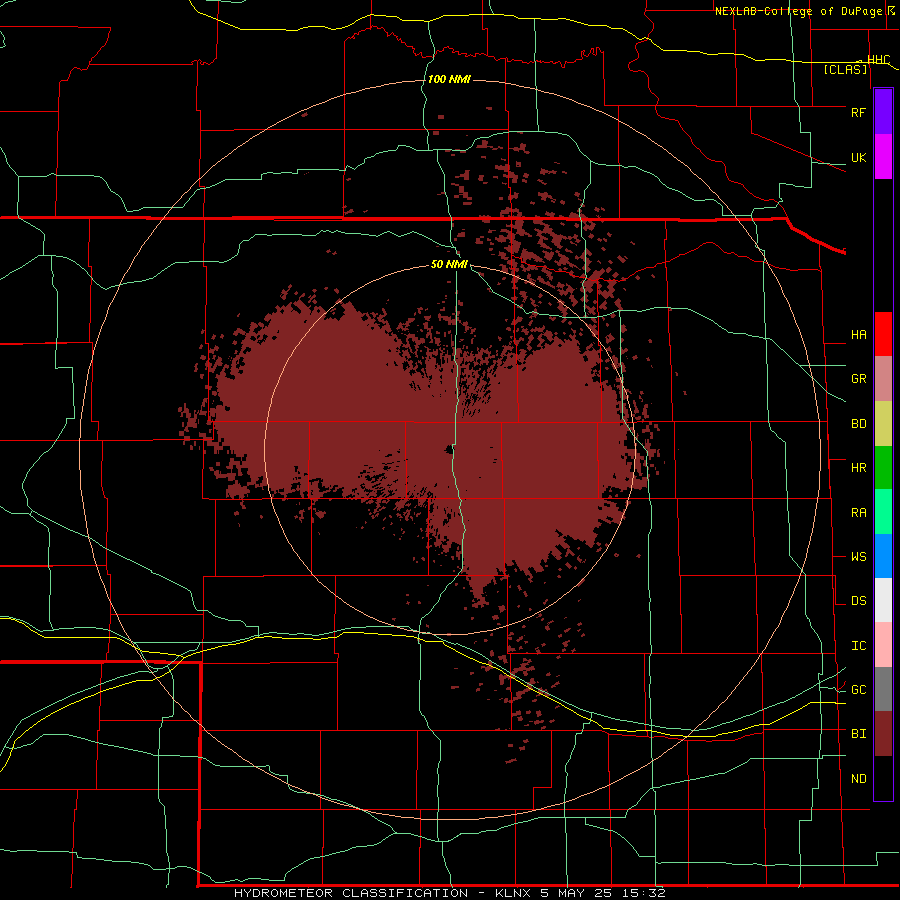Screen dimensions: 900x900
Task: Click the white DS legend swatch
Action: (x=883, y=600)
